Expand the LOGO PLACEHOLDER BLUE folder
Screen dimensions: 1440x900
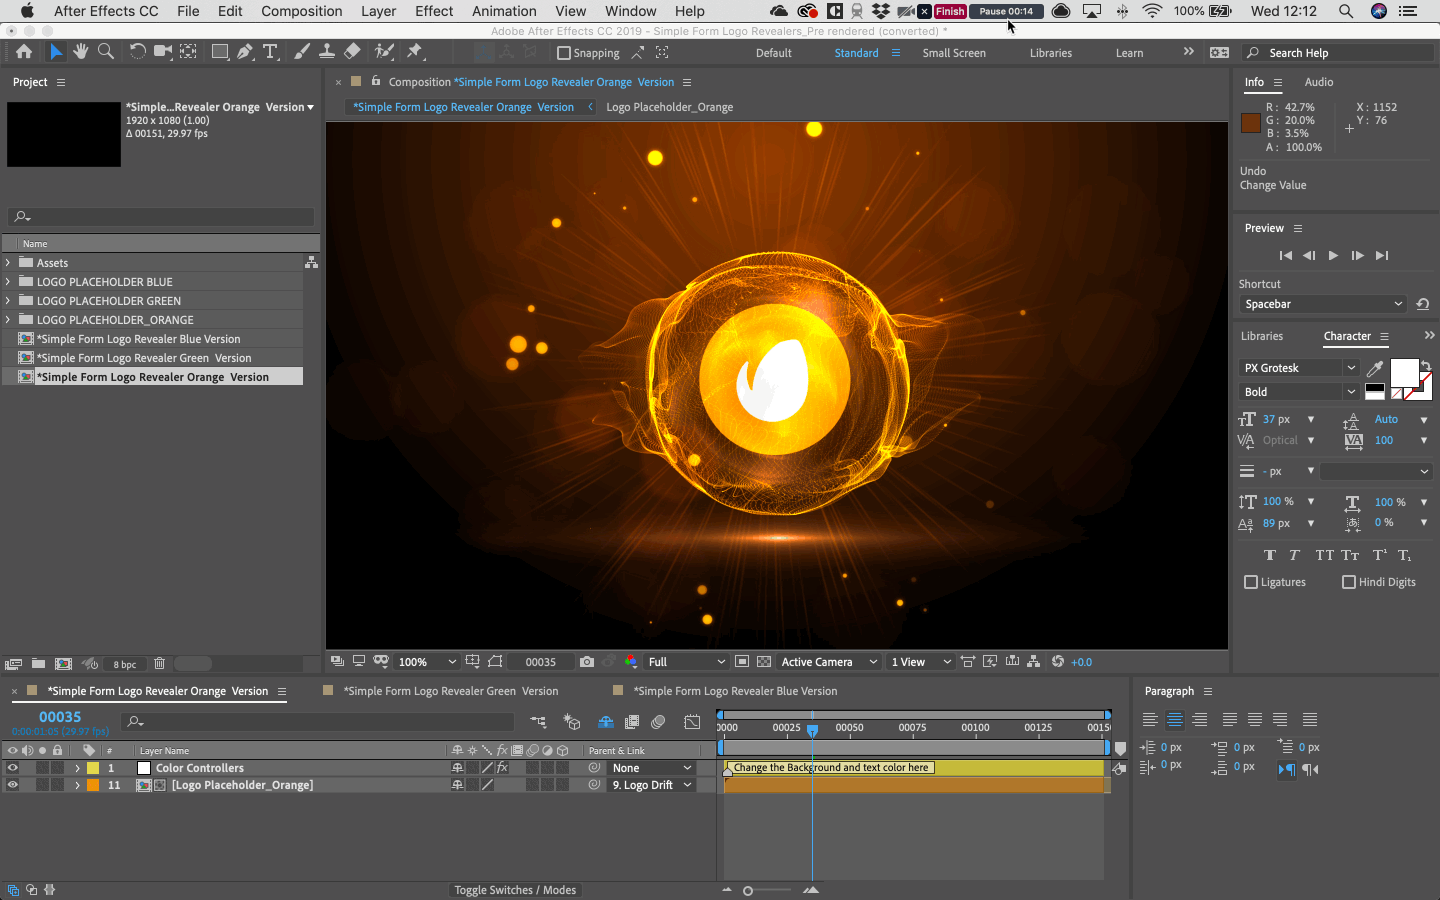pyautogui.click(x=9, y=282)
